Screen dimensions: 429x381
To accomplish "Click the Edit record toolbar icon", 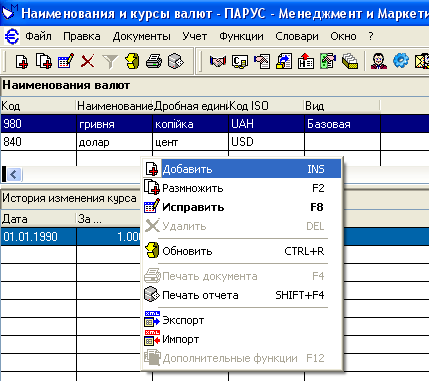I will click(x=66, y=61).
